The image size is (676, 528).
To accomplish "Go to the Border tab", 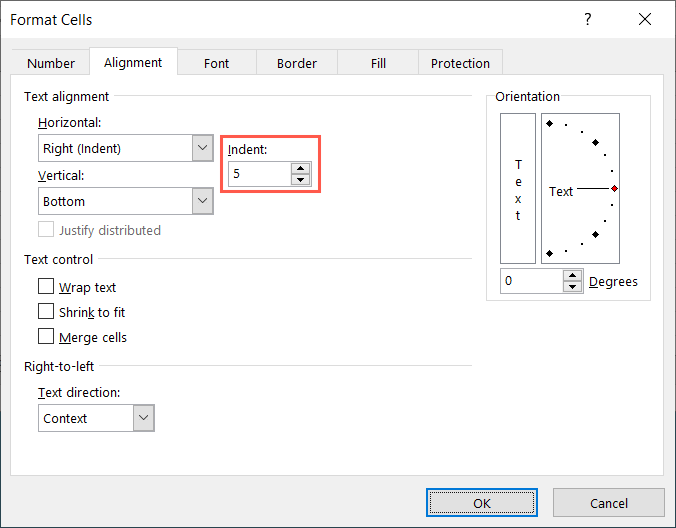I will [x=297, y=63].
